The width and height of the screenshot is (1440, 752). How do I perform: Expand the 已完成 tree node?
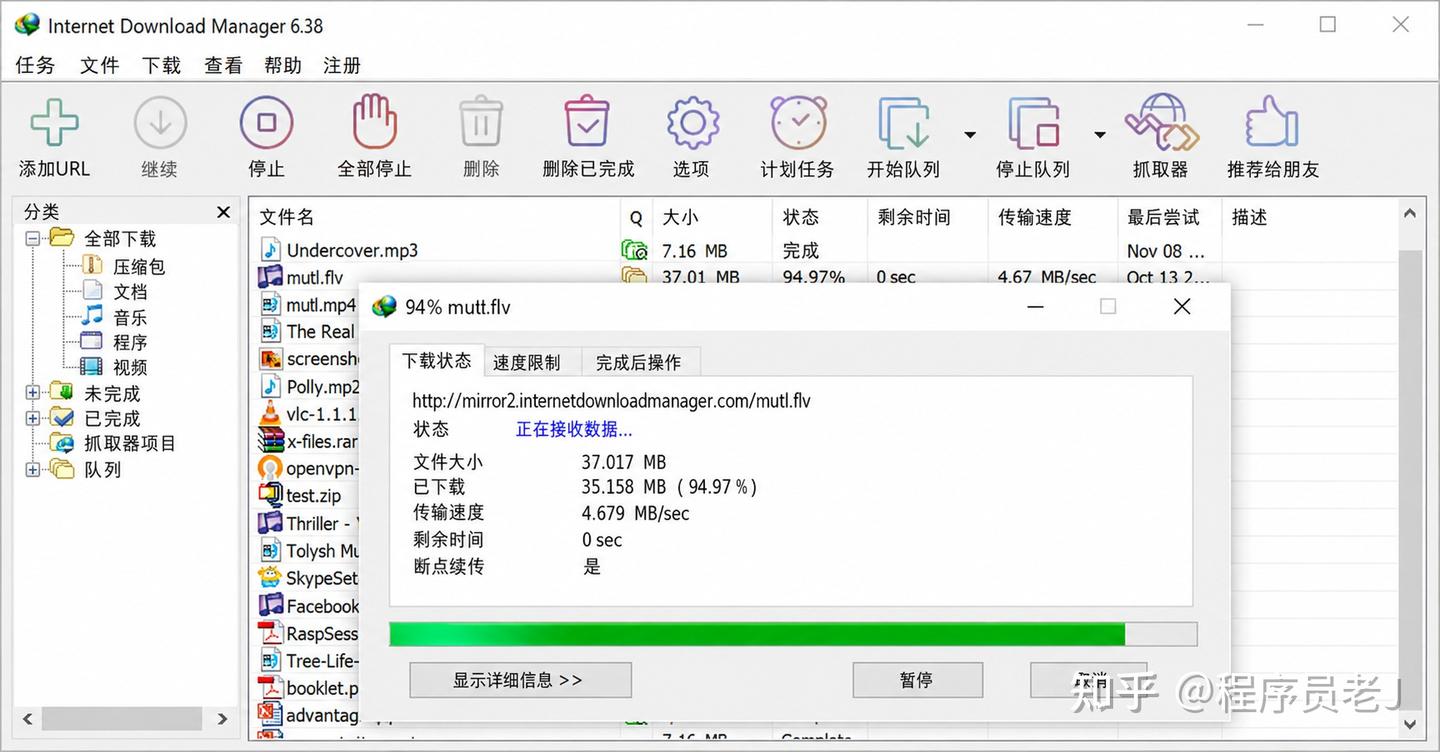coord(33,418)
